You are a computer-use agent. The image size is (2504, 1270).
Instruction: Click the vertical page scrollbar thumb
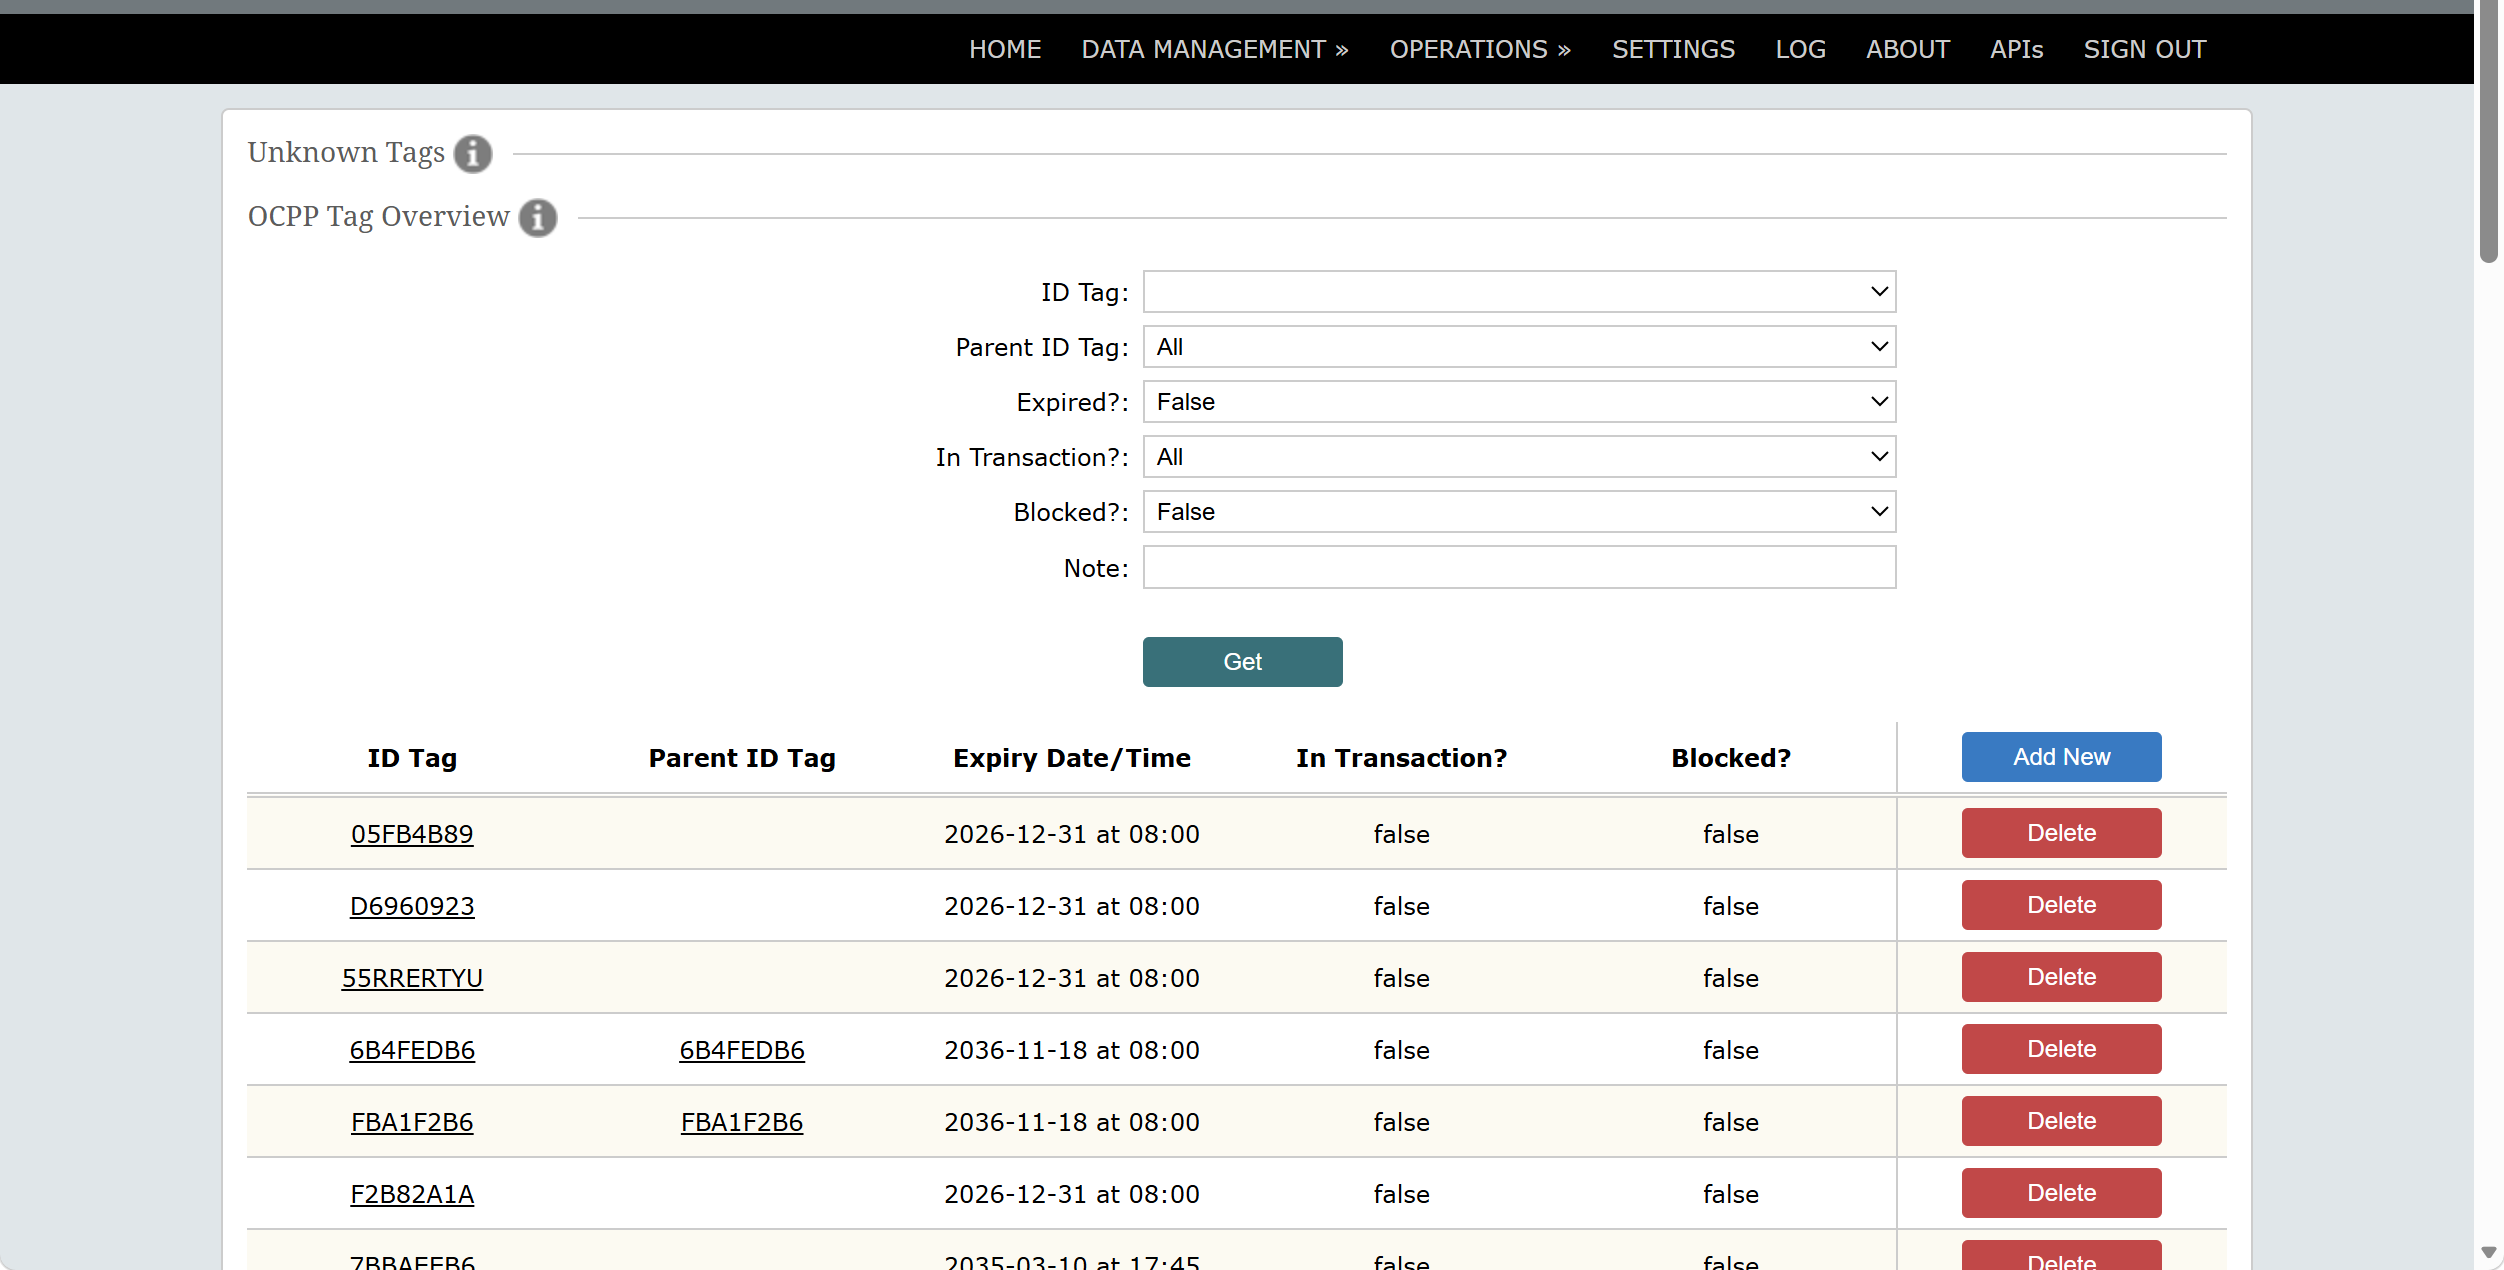2488,131
